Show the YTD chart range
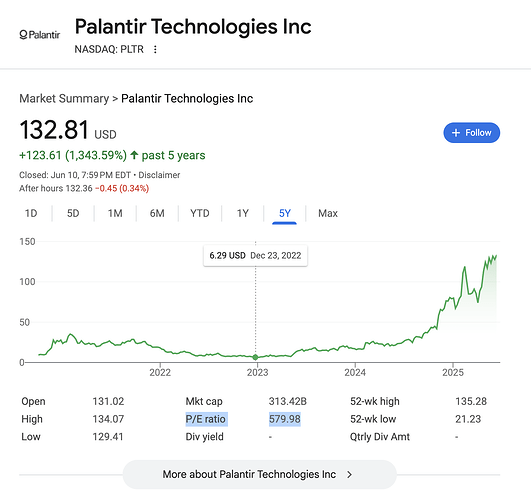The image size is (531, 500). (x=200, y=213)
